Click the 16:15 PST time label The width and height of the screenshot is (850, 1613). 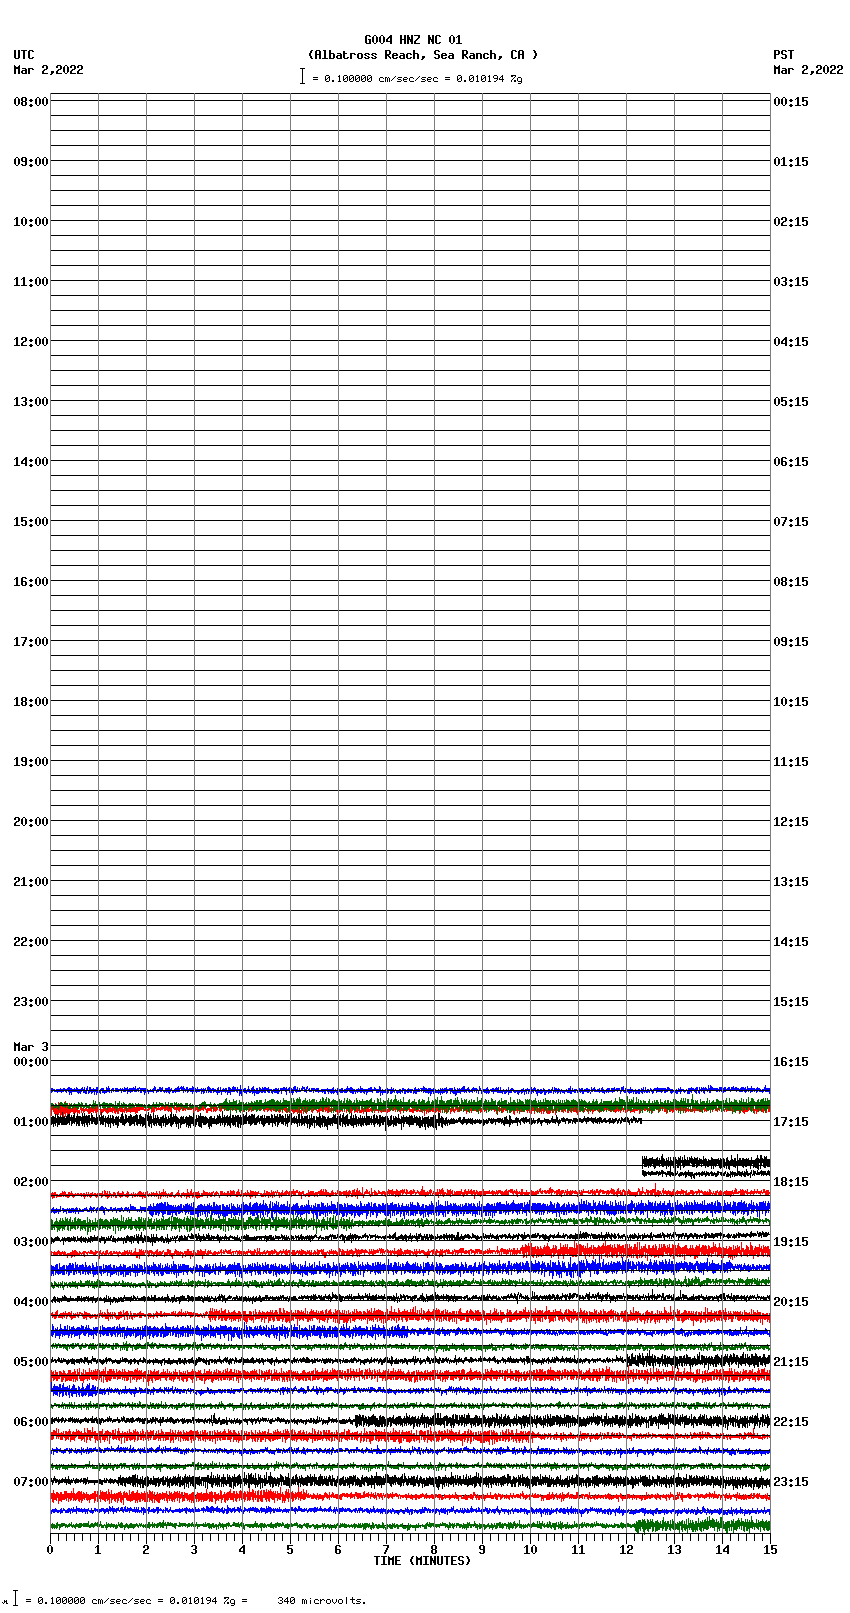coord(791,1062)
